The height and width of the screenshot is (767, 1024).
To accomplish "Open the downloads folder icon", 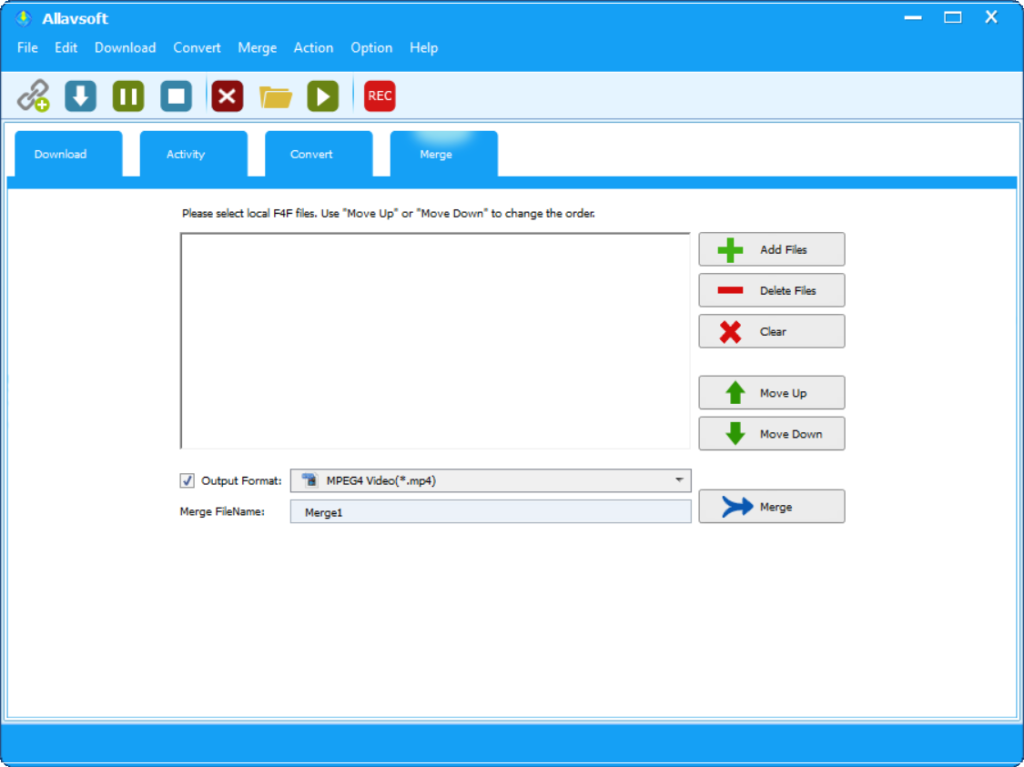I will [275, 95].
